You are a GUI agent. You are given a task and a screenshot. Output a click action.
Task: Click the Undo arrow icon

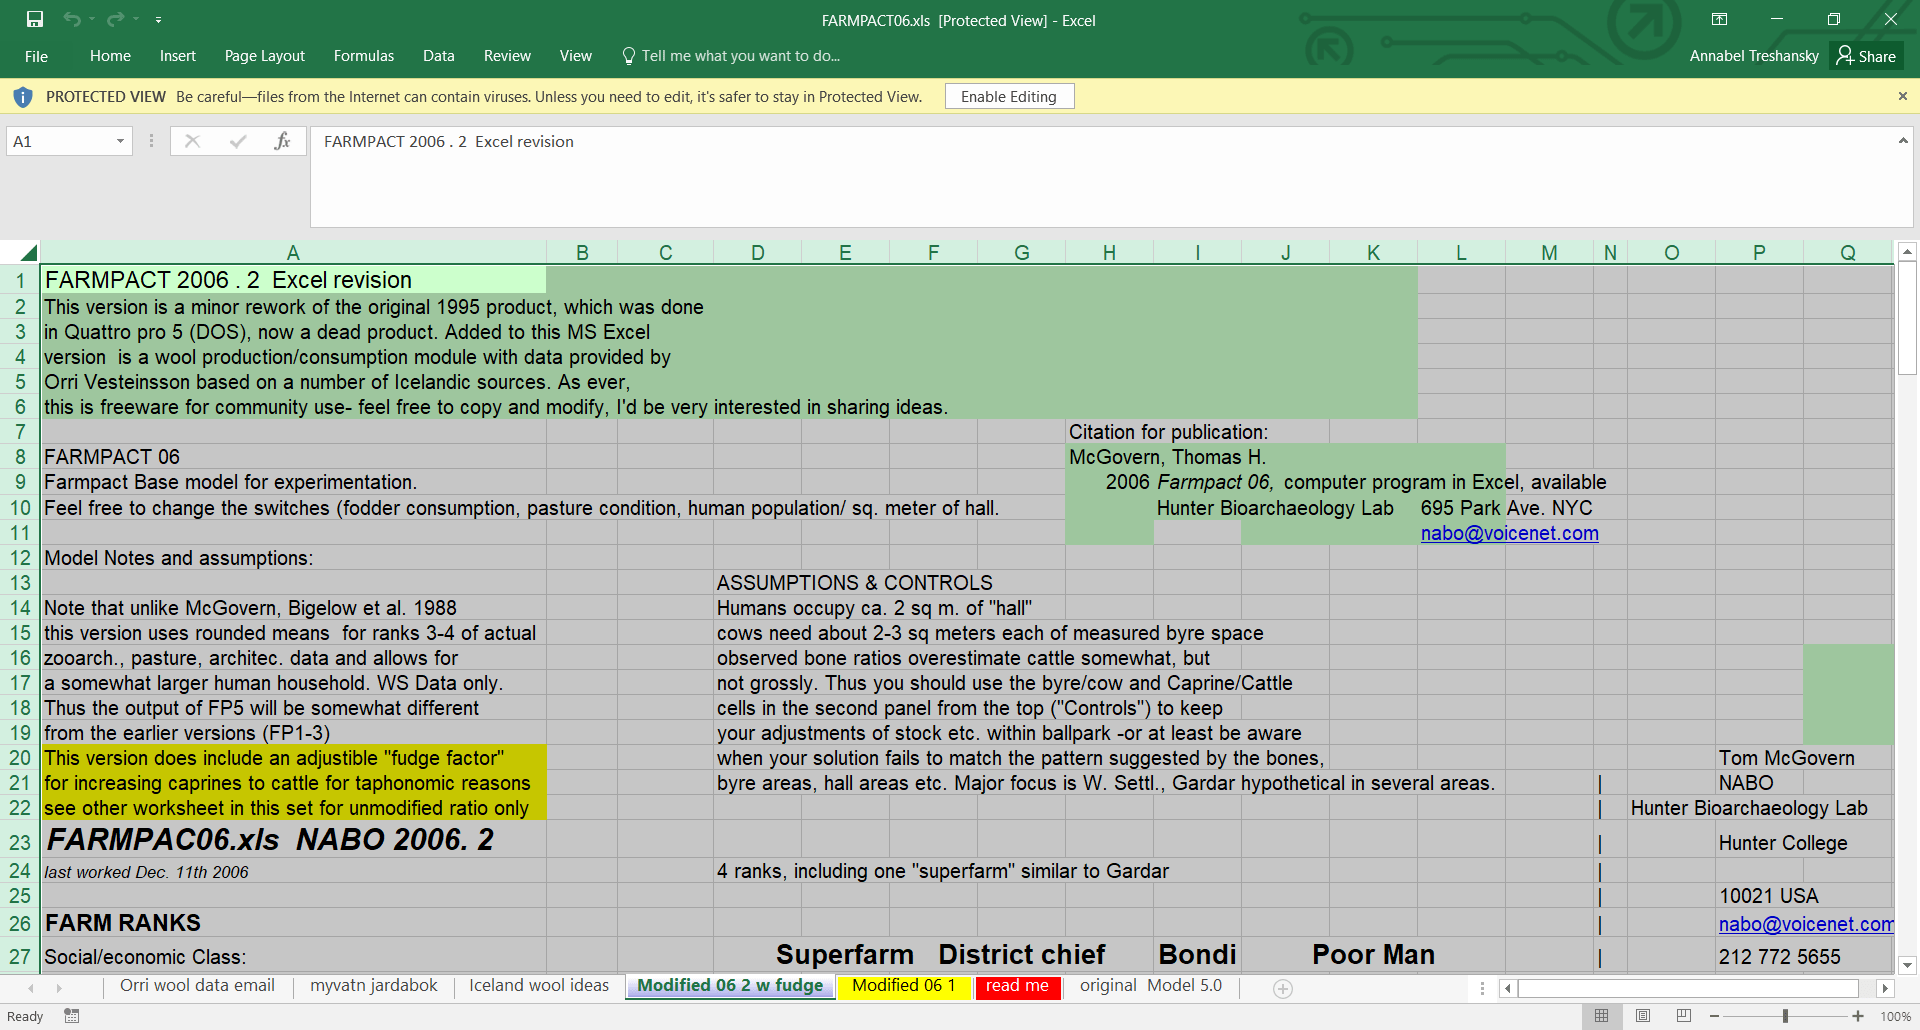71,19
